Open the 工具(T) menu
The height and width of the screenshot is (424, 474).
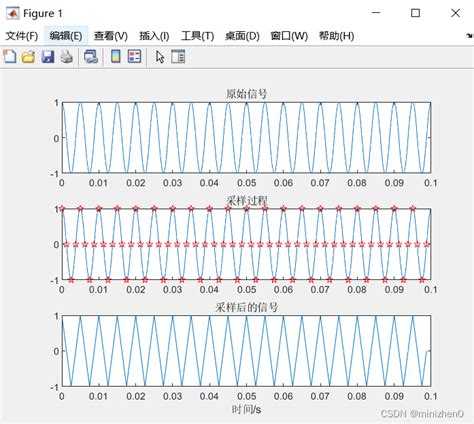coord(197,36)
